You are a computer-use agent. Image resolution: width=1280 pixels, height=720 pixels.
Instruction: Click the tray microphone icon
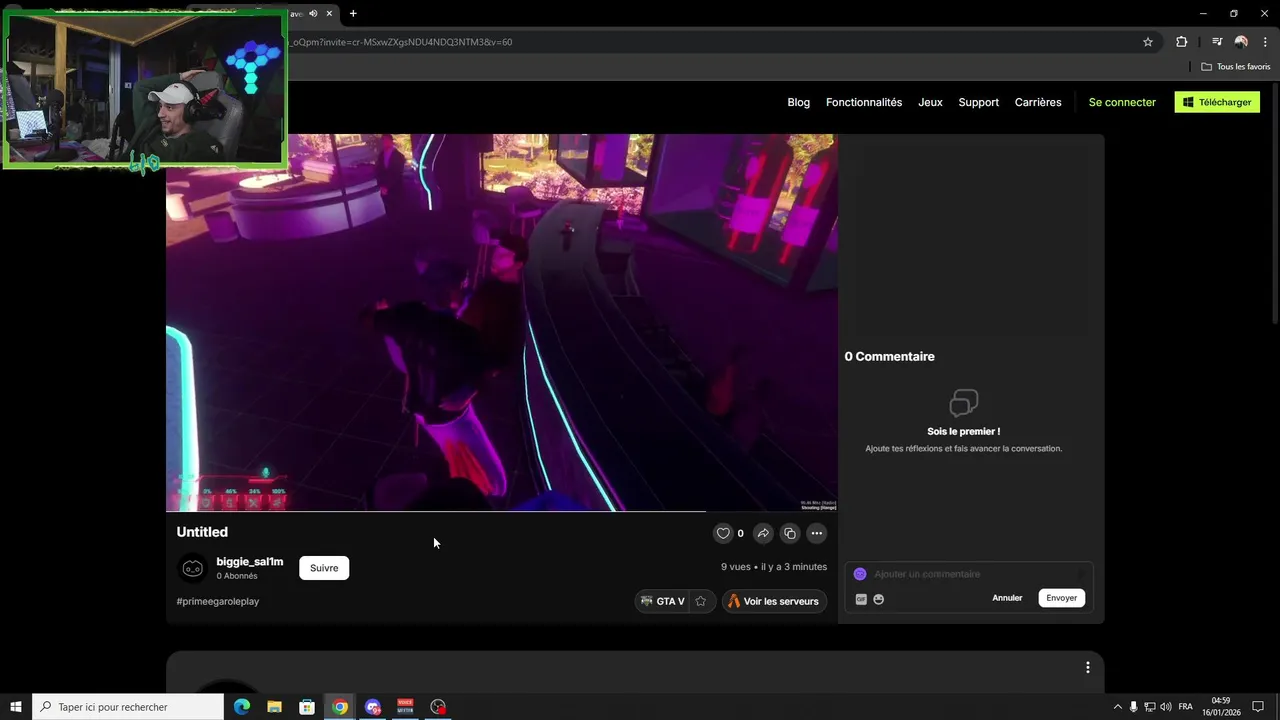[1133, 707]
